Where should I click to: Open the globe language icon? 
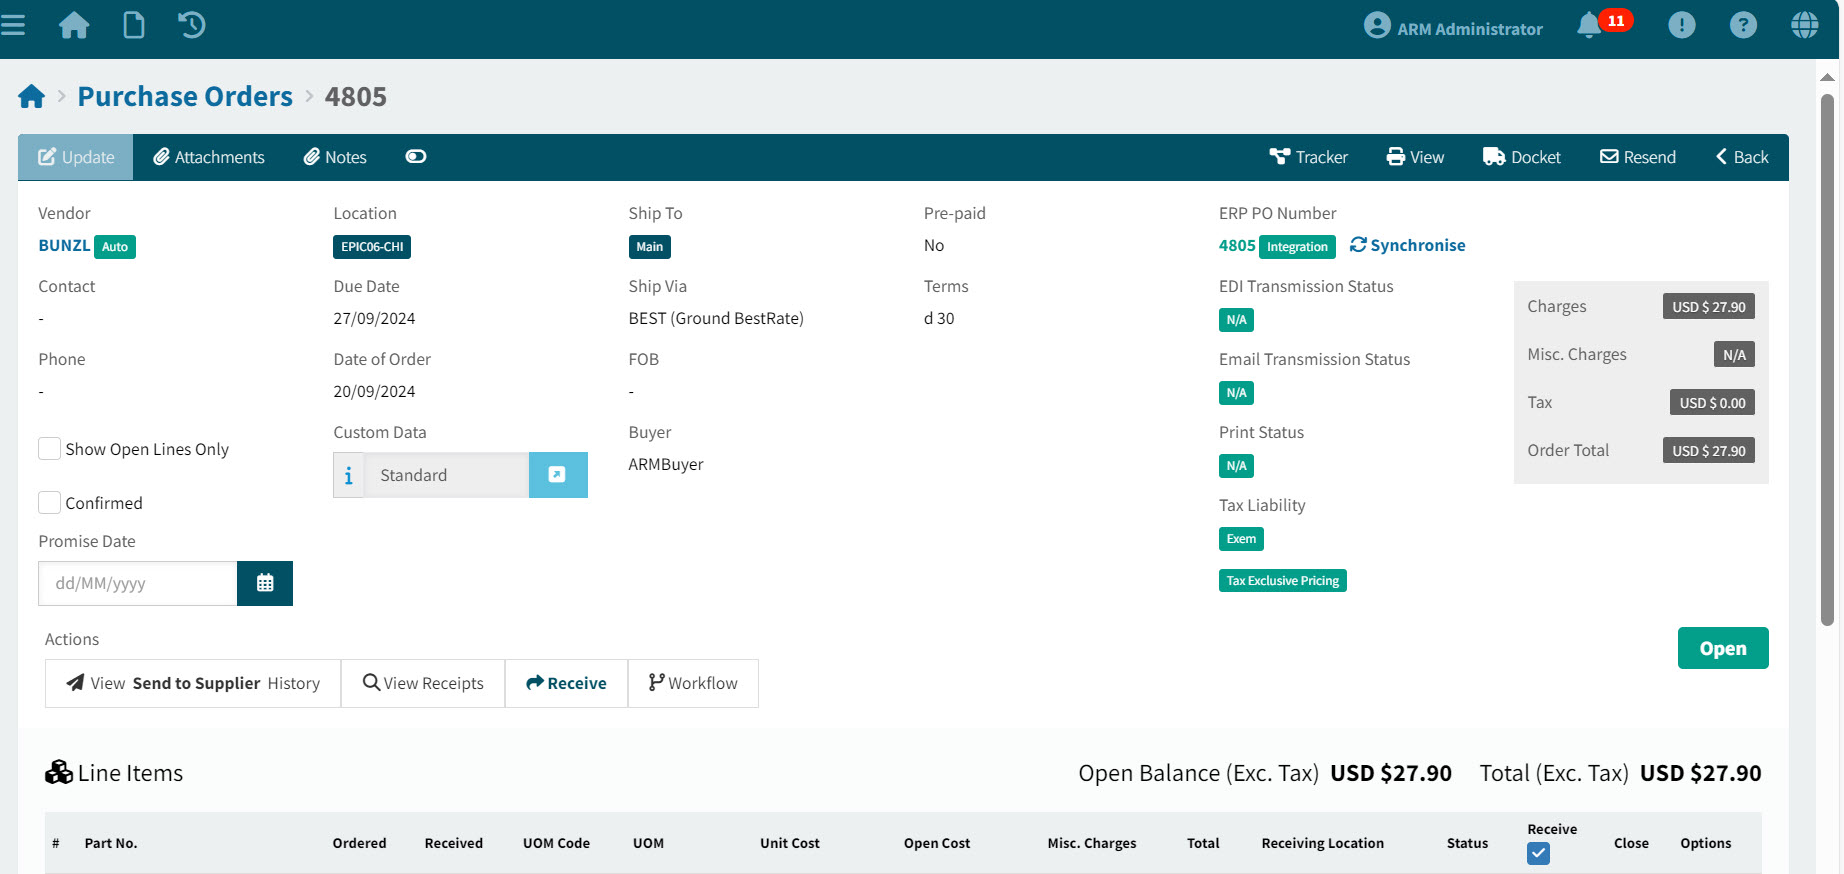1804,25
